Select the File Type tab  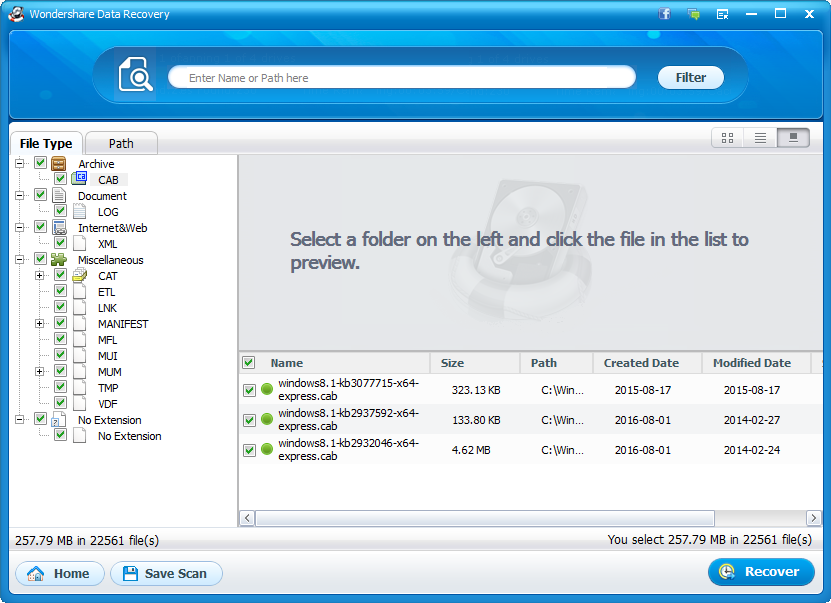pos(46,143)
